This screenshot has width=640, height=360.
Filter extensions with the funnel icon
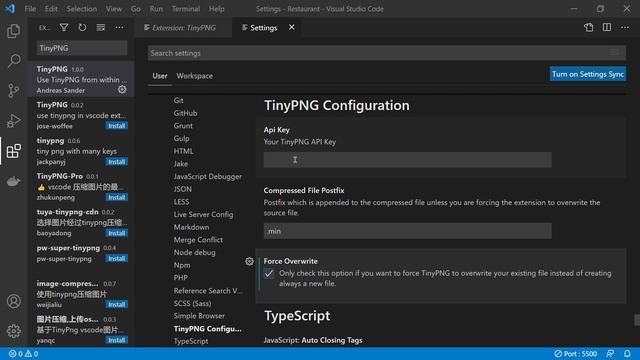[x=64, y=27]
